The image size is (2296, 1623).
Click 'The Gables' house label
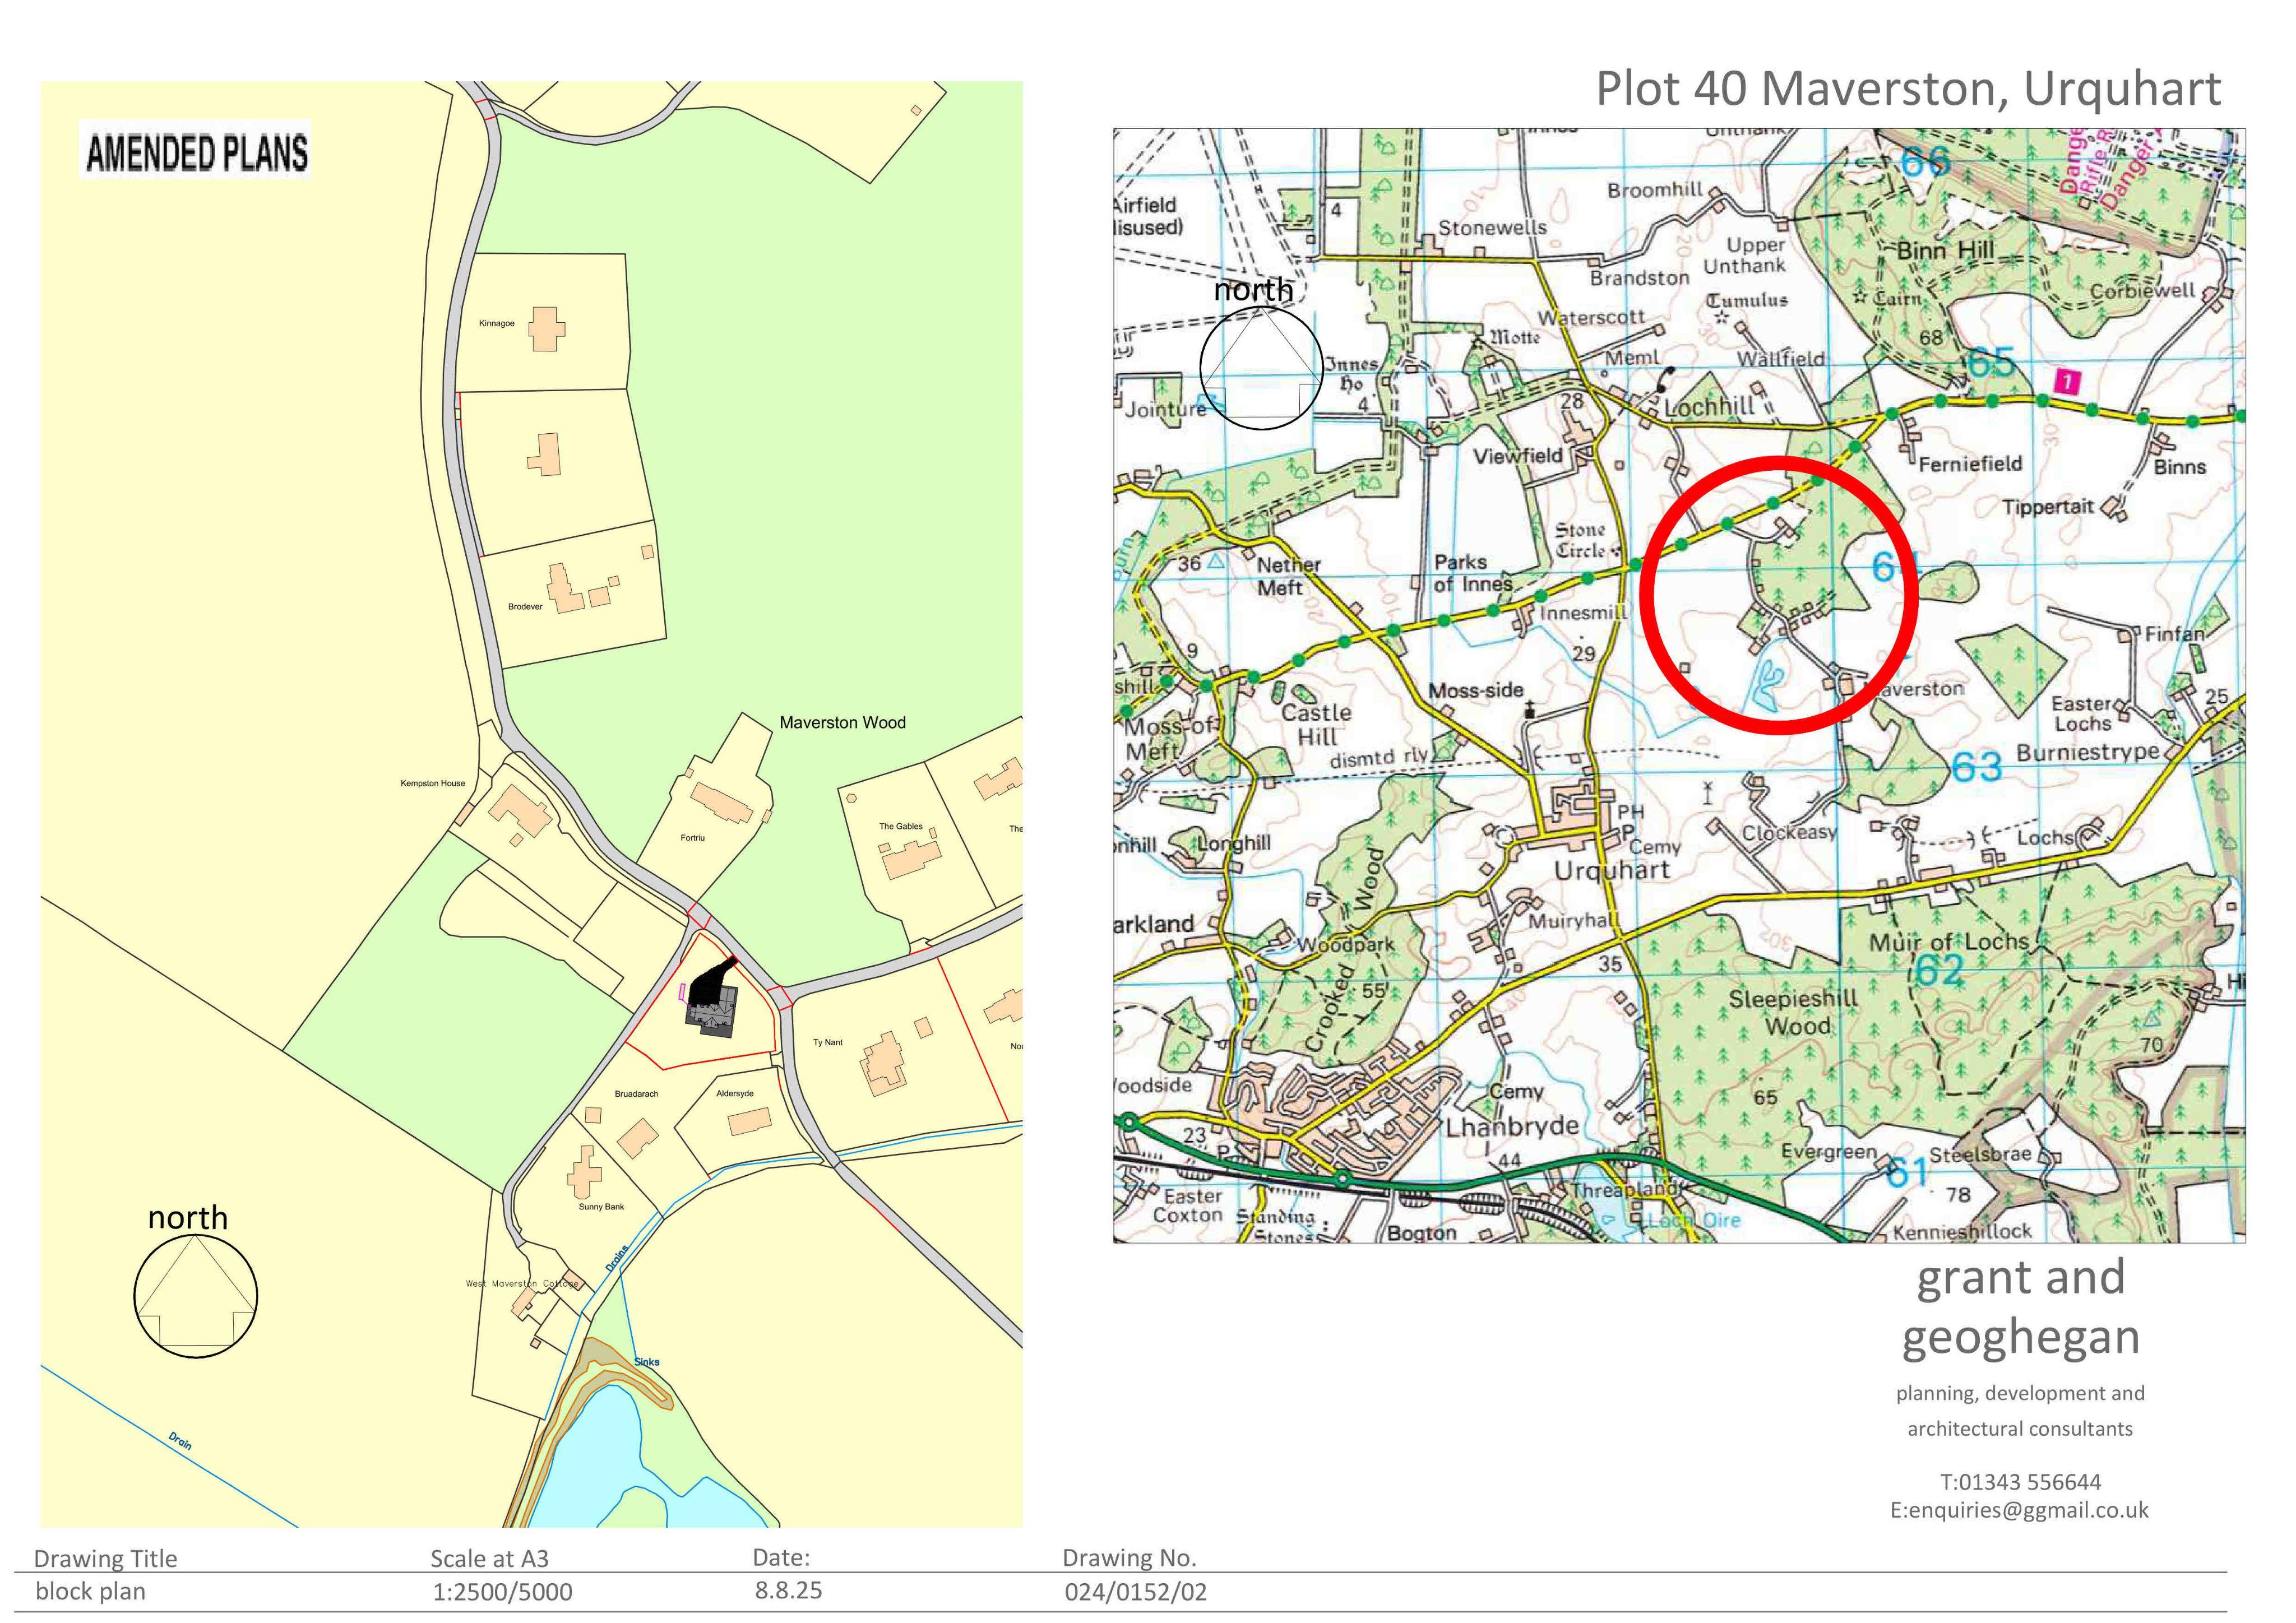(x=901, y=826)
